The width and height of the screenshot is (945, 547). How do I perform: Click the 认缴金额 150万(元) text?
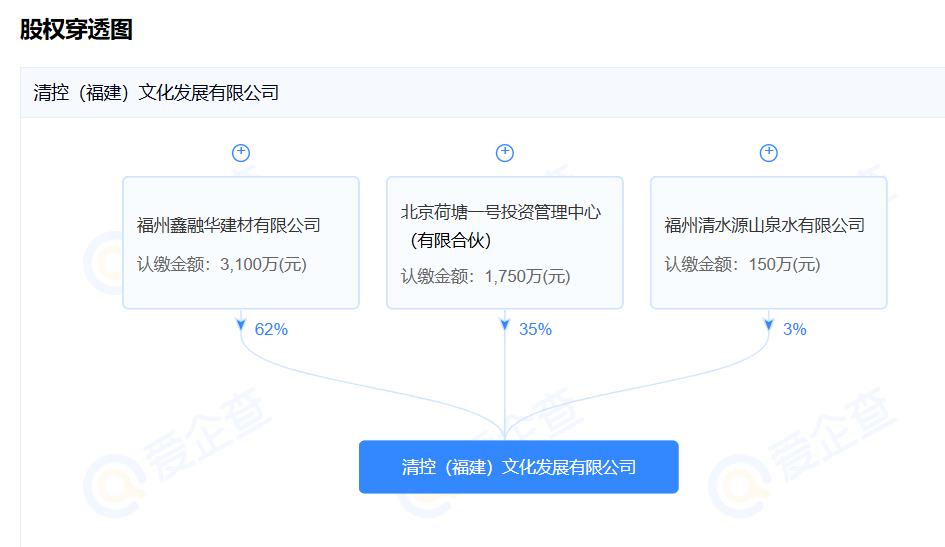742,265
